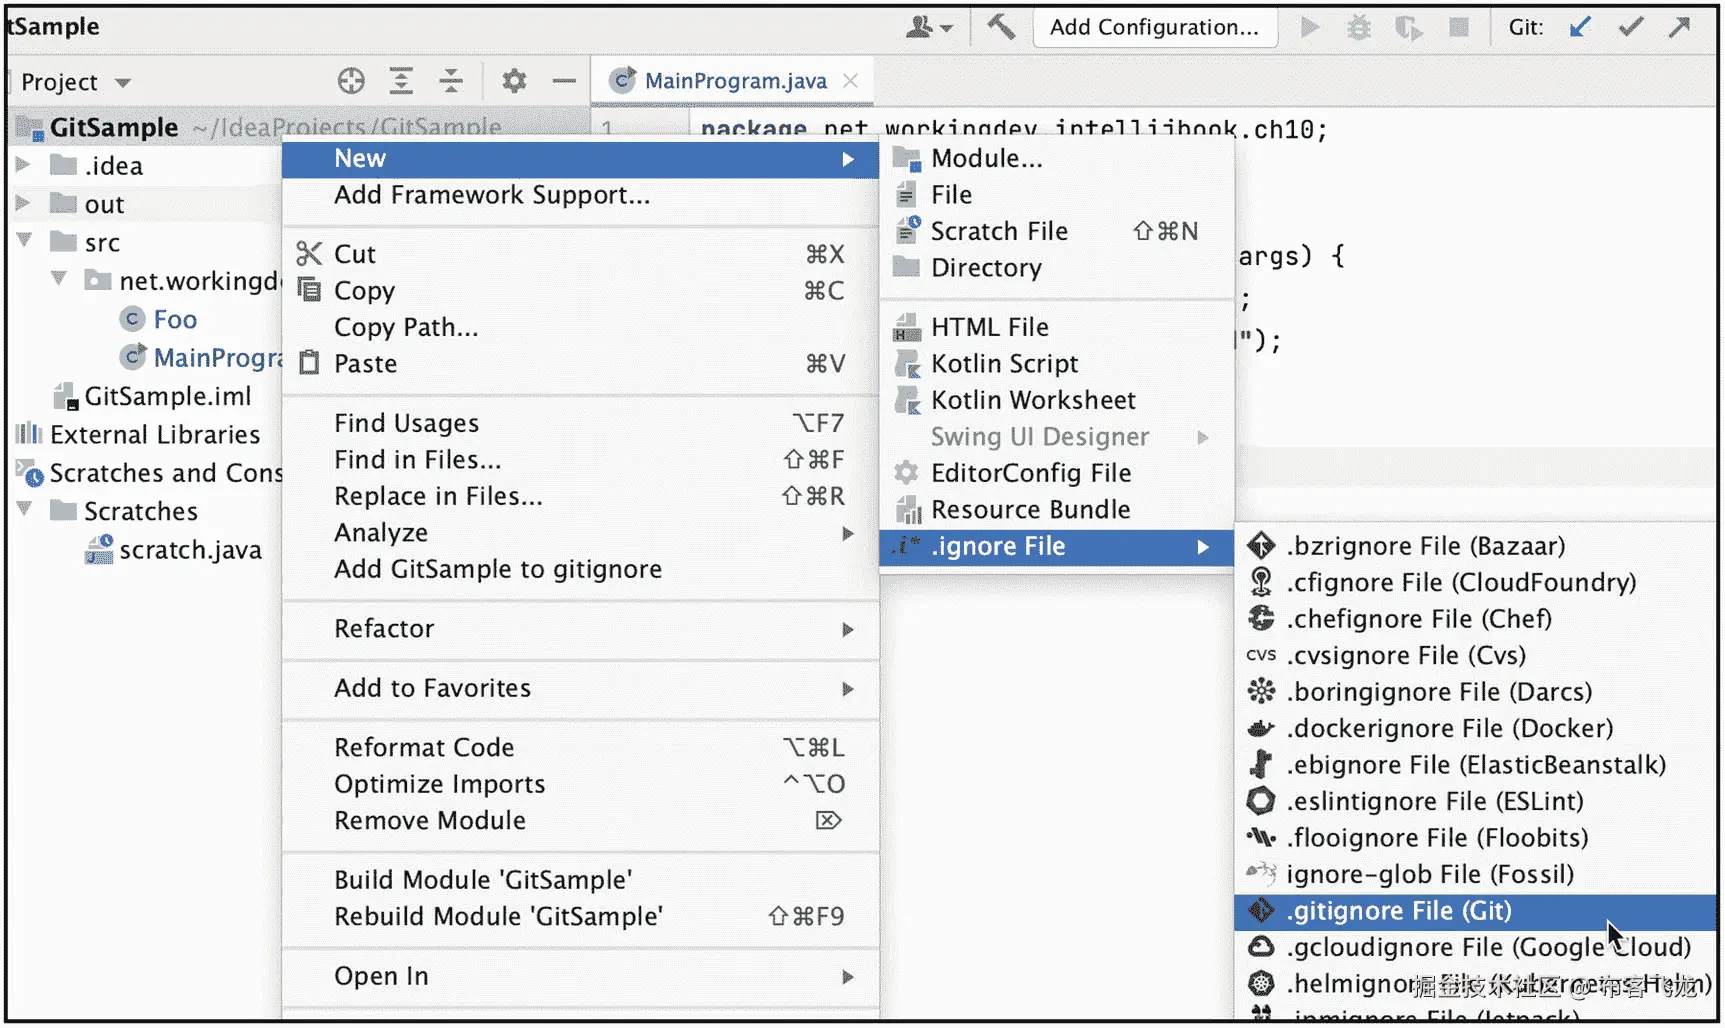1725x1028 pixels.
Task: Choose Find Usages menu item
Action: [580, 423]
